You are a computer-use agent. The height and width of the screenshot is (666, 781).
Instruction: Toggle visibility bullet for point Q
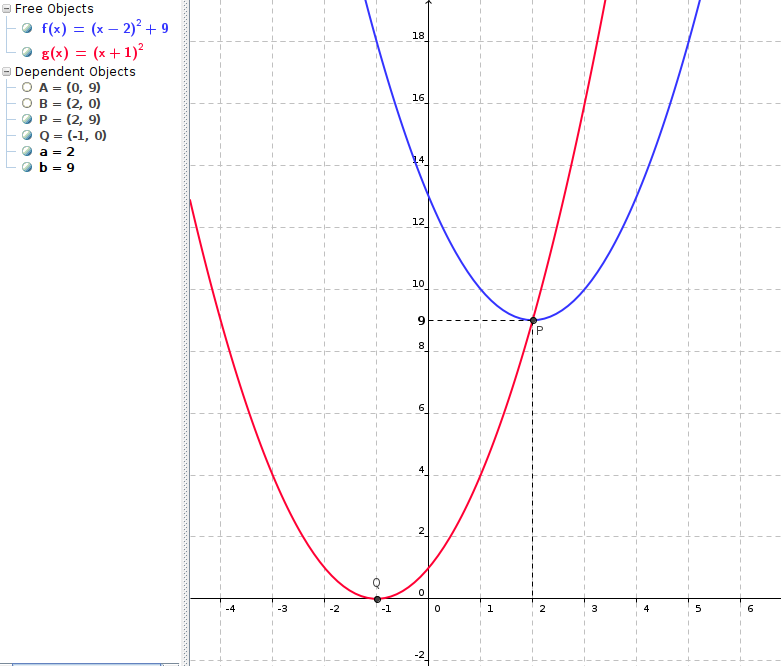point(27,136)
